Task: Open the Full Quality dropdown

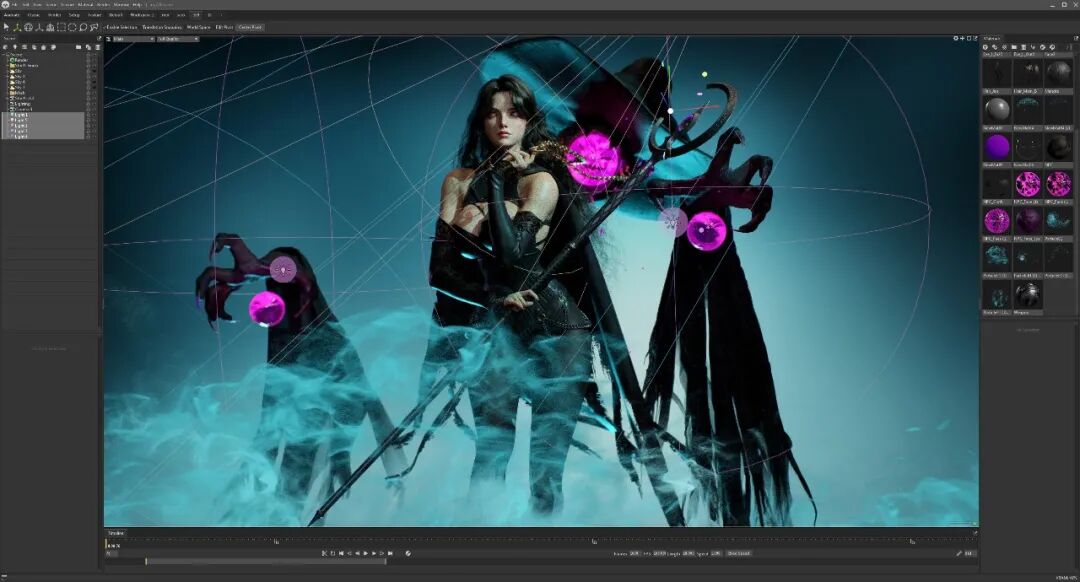Action: (x=178, y=39)
